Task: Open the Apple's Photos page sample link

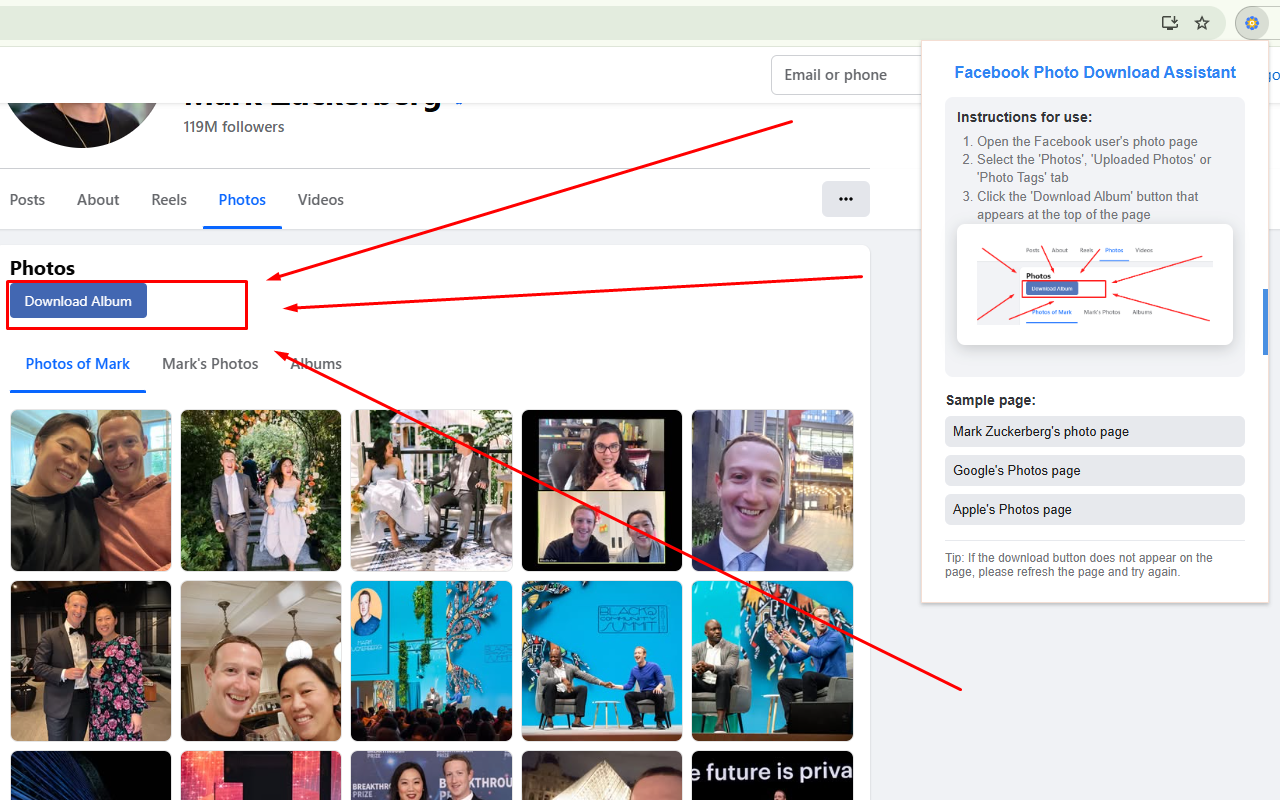Action: (x=1094, y=509)
